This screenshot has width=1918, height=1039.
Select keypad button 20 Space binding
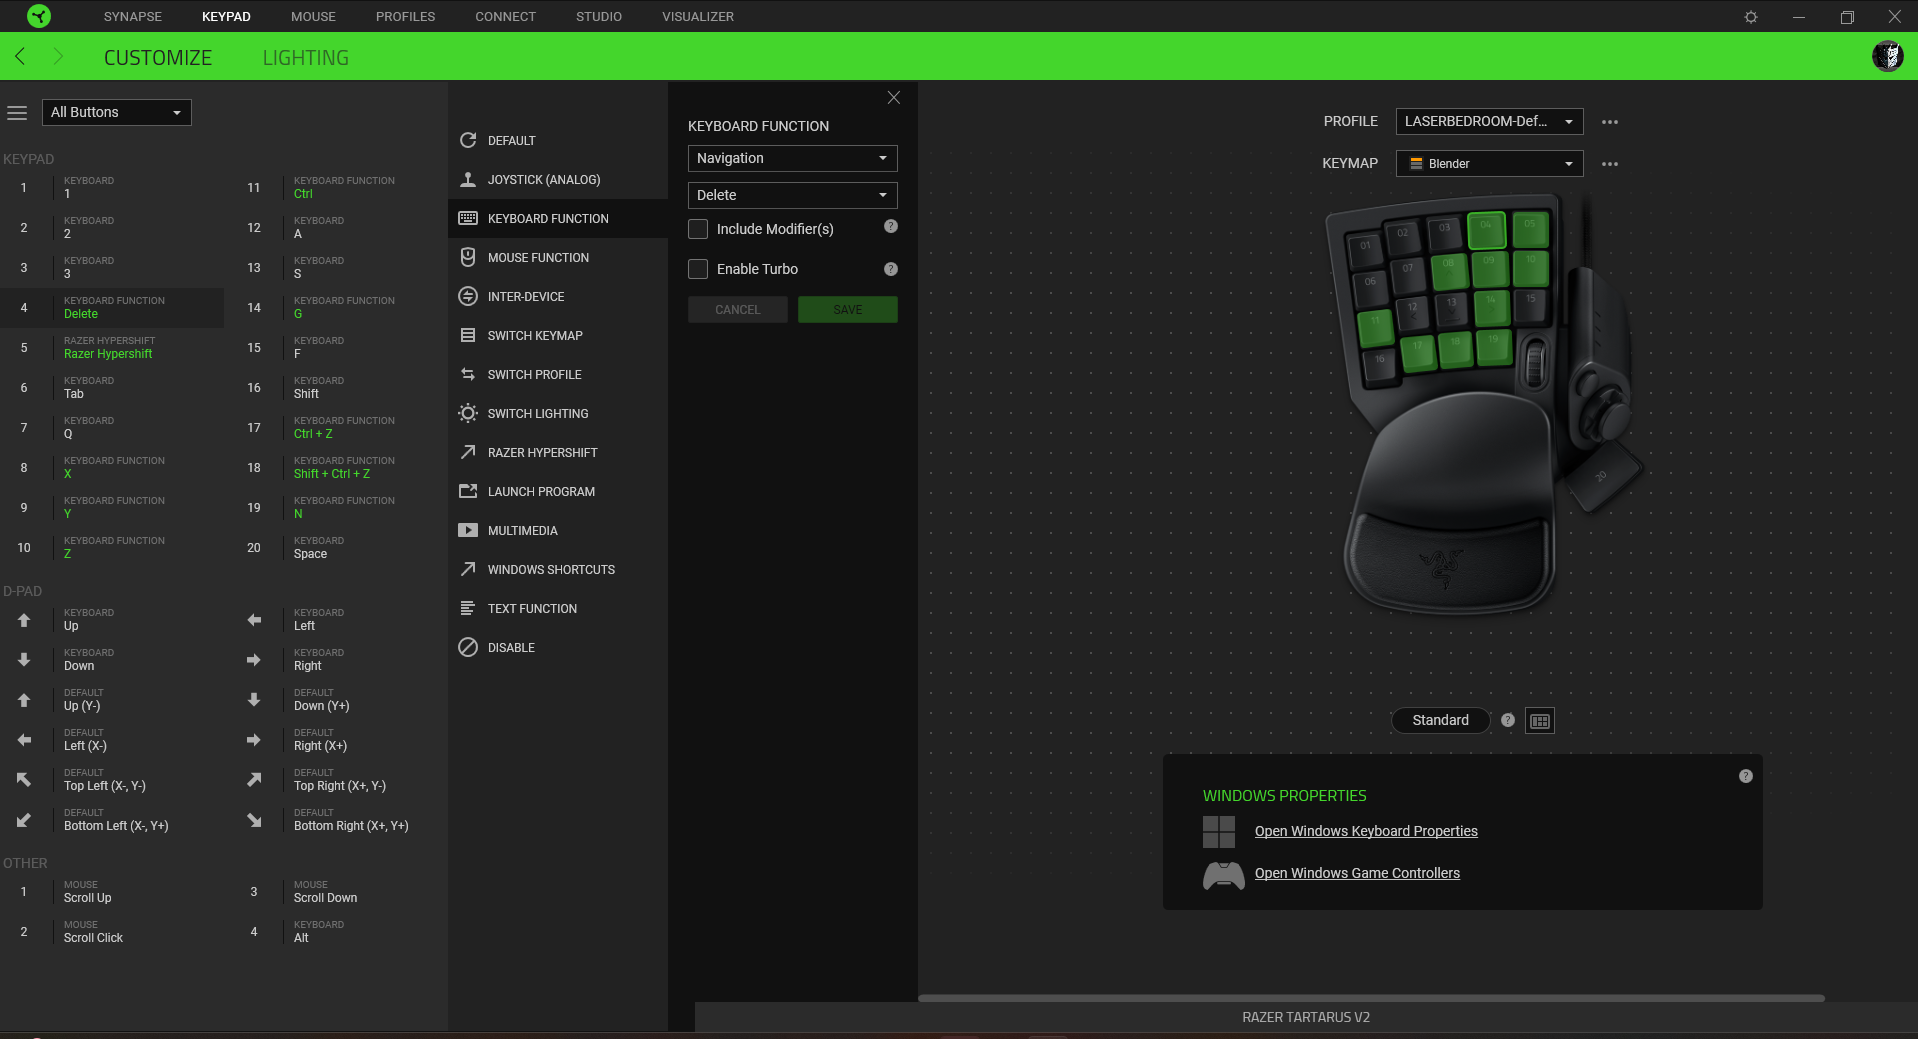click(x=342, y=548)
